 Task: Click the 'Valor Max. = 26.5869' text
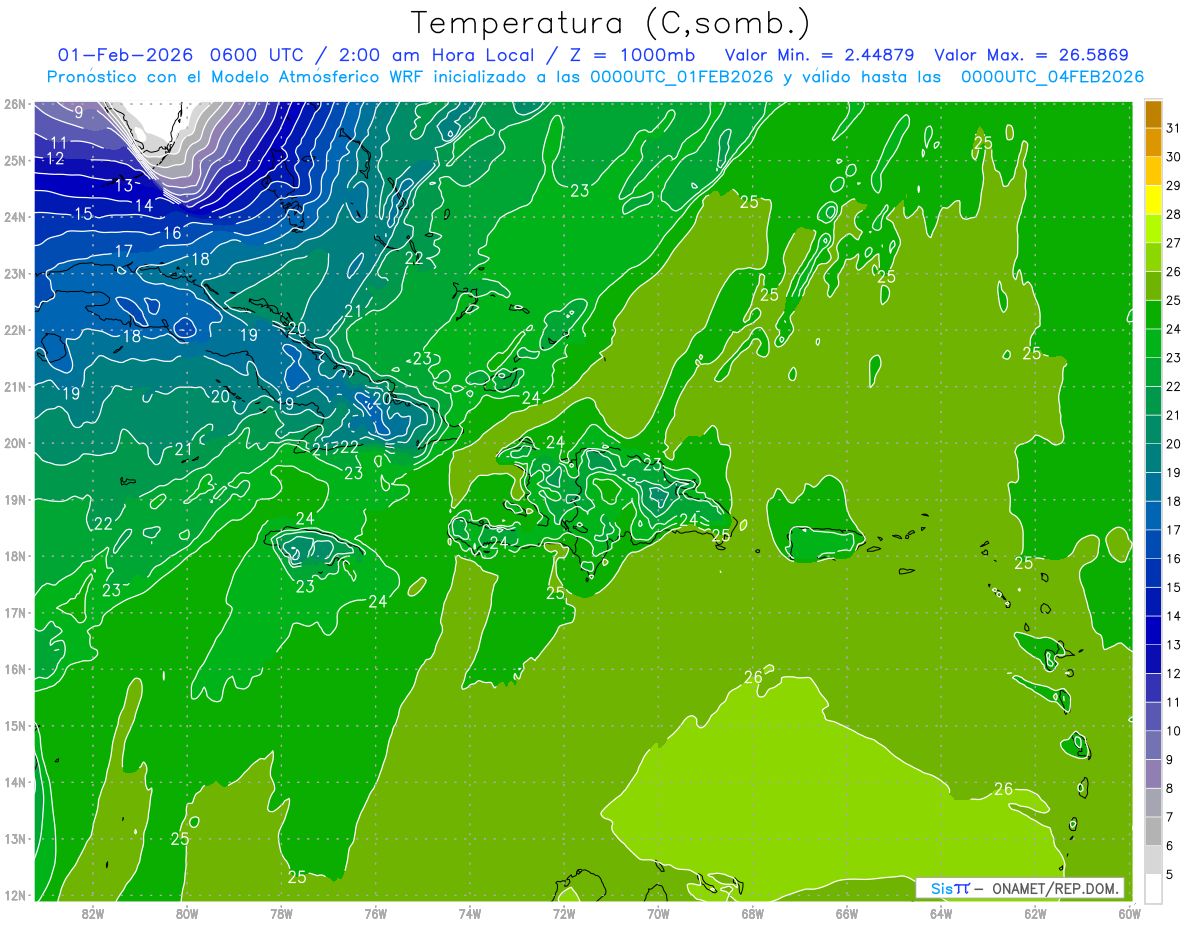pyautogui.click(x=1031, y=55)
